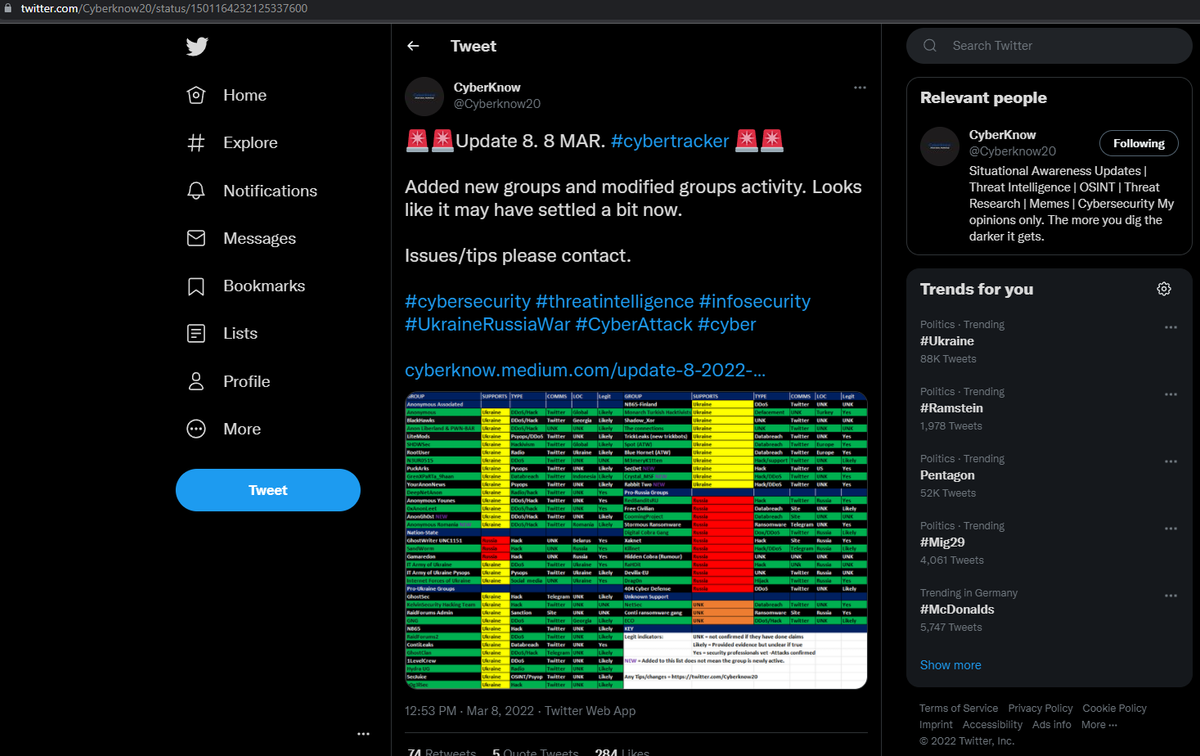Screen dimensions: 1200x756
Task: Click CyberKnow avatar in Relevant people
Action: coord(939,146)
